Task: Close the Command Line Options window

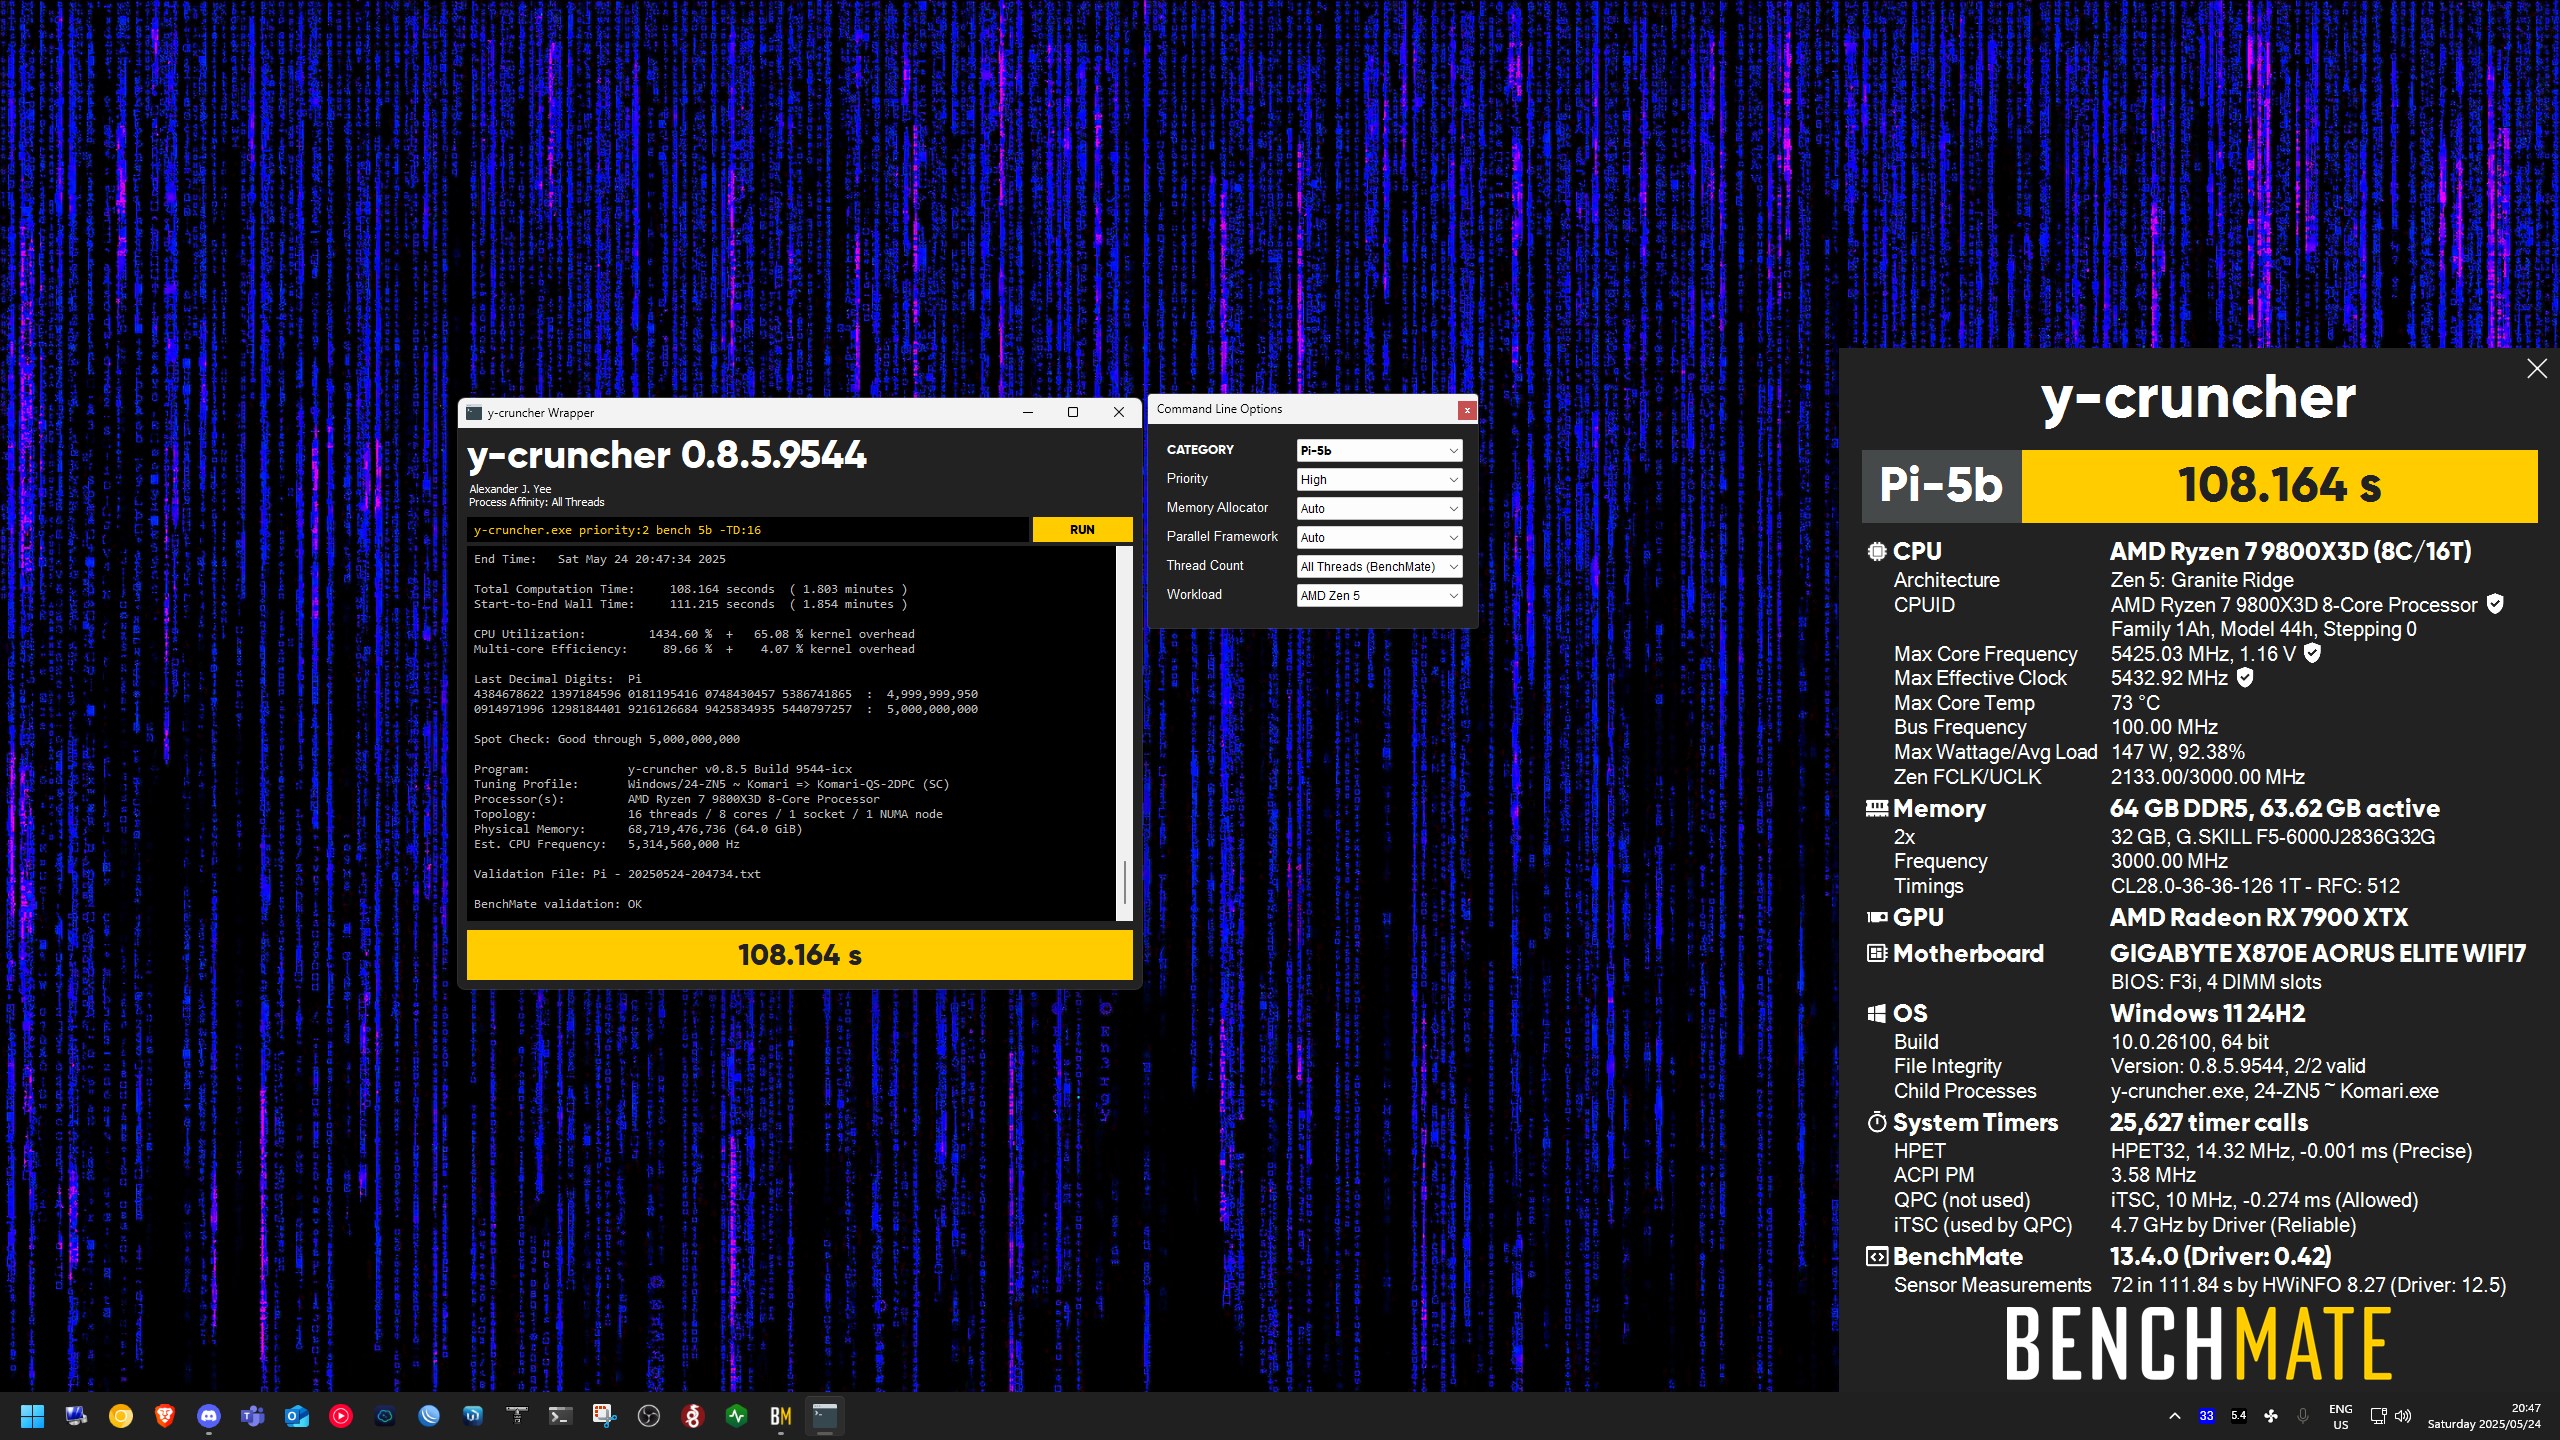Action: click(x=1466, y=410)
